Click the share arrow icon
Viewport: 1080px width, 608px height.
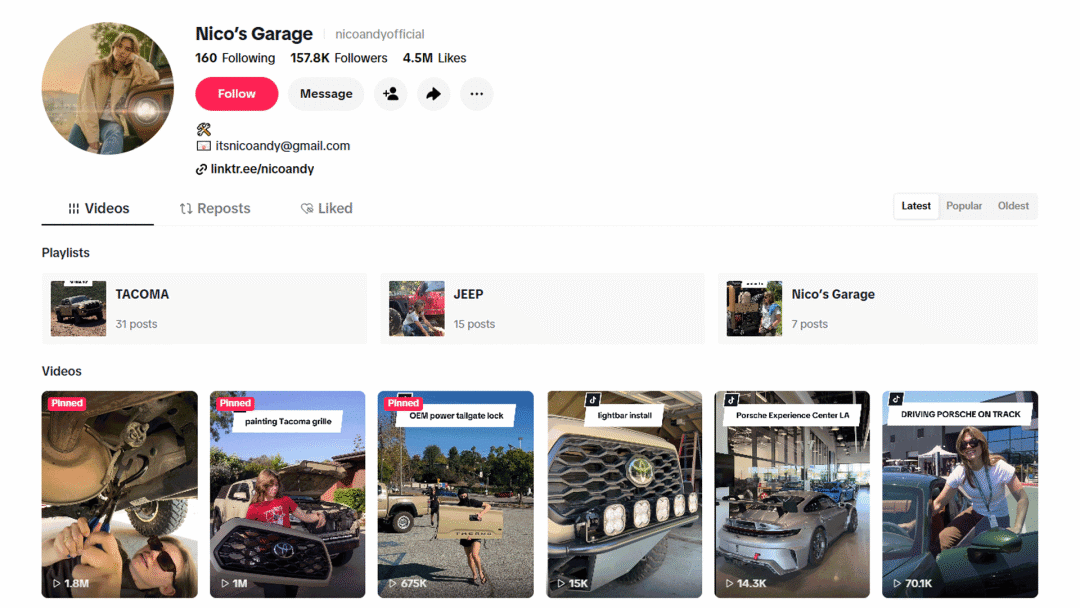433,94
